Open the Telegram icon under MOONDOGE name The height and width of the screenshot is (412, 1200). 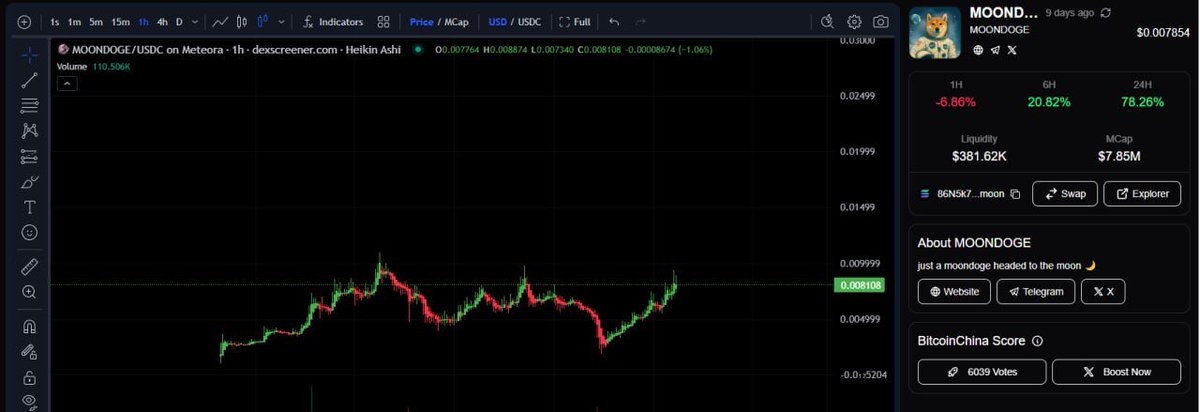click(995, 49)
